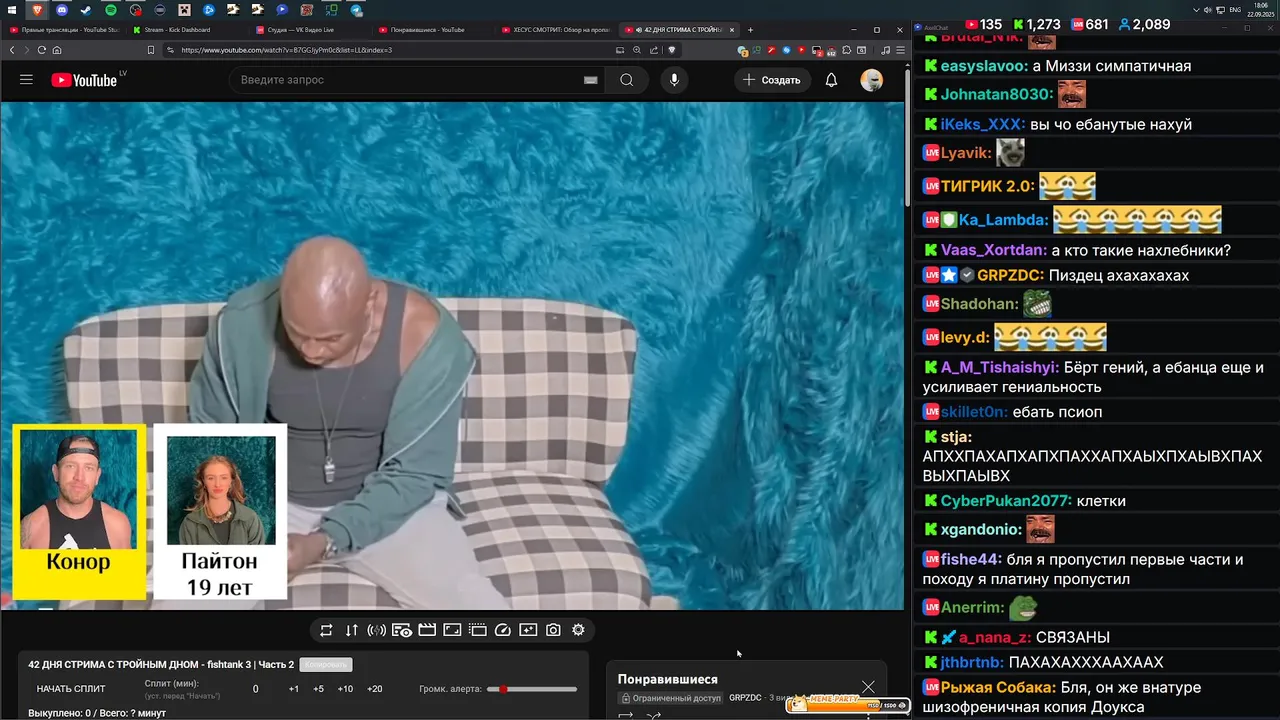Click the MEME PARTY goal widget
1280x720 pixels.
(x=849, y=704)
